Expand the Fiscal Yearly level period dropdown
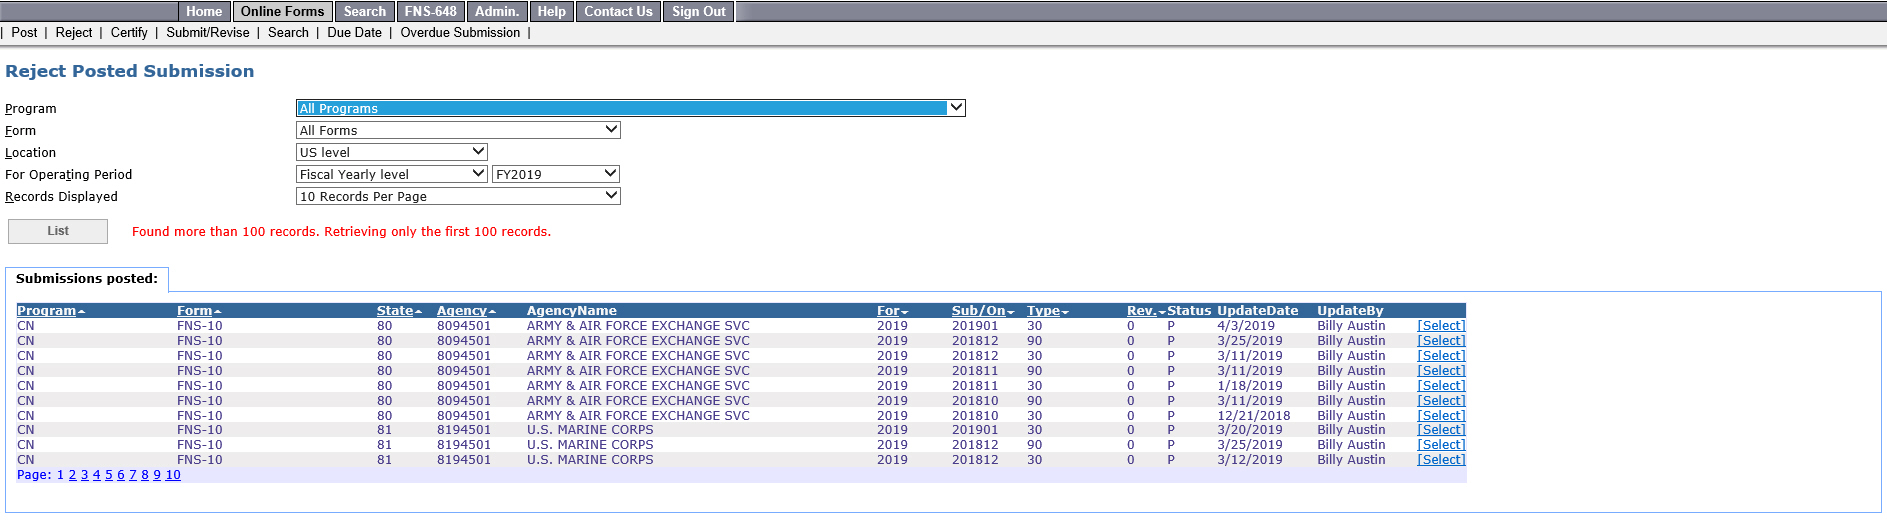Screen dimensions: 1887x520 (x=392, y=174)
